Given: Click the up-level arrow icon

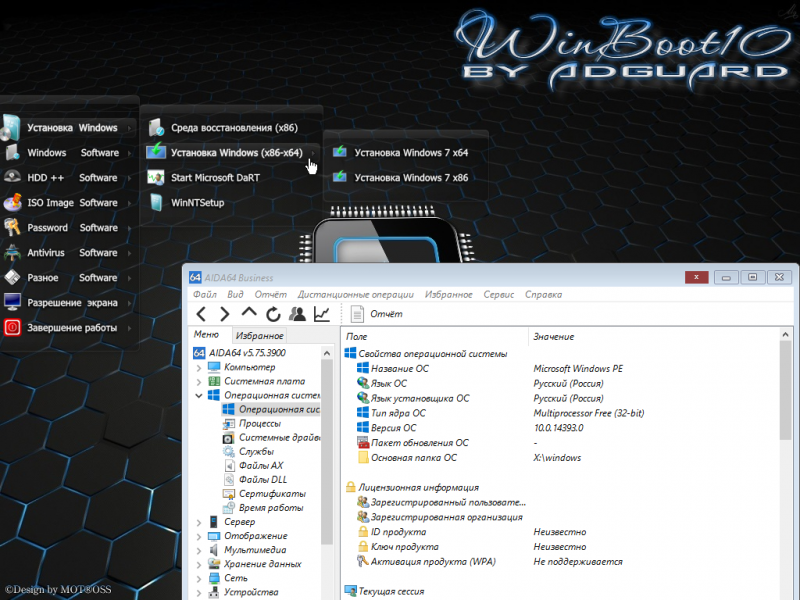Looking at the screenshot, I should tap(249, 312).
